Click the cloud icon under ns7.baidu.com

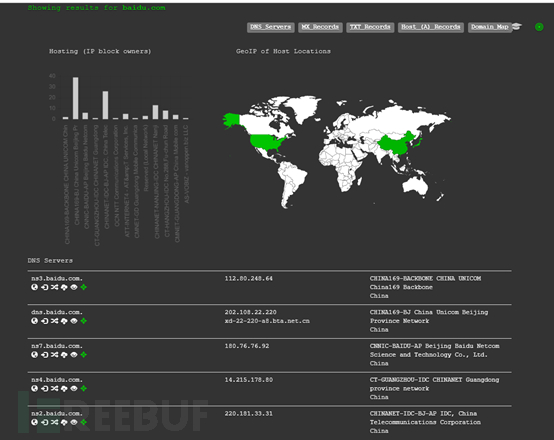click(64, 354)
